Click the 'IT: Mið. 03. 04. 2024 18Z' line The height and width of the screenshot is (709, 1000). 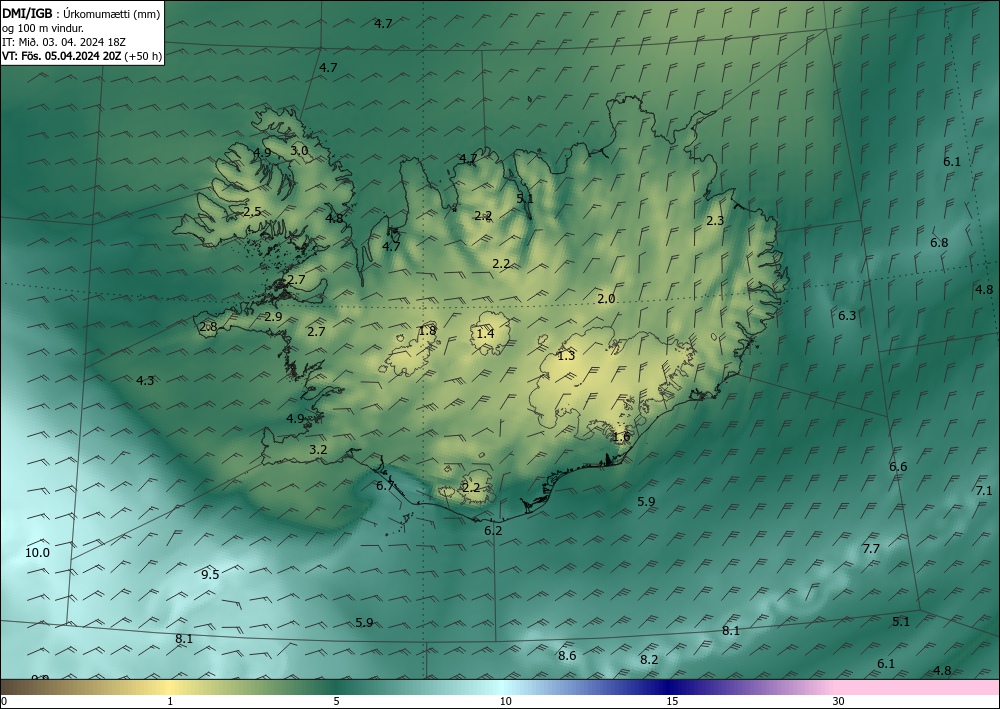64,42
